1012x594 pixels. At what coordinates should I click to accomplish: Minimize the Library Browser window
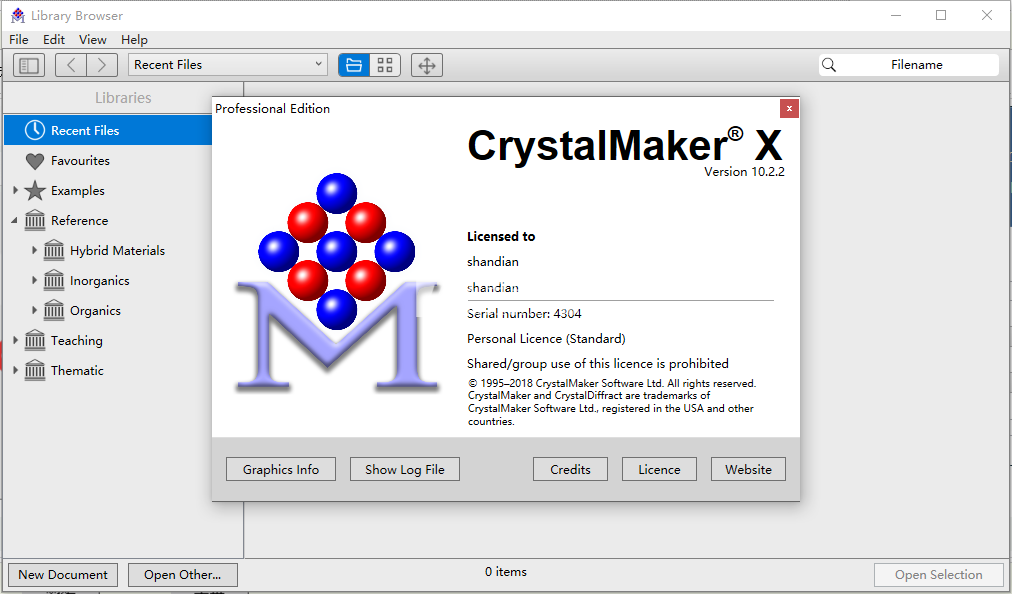(896, 15)
